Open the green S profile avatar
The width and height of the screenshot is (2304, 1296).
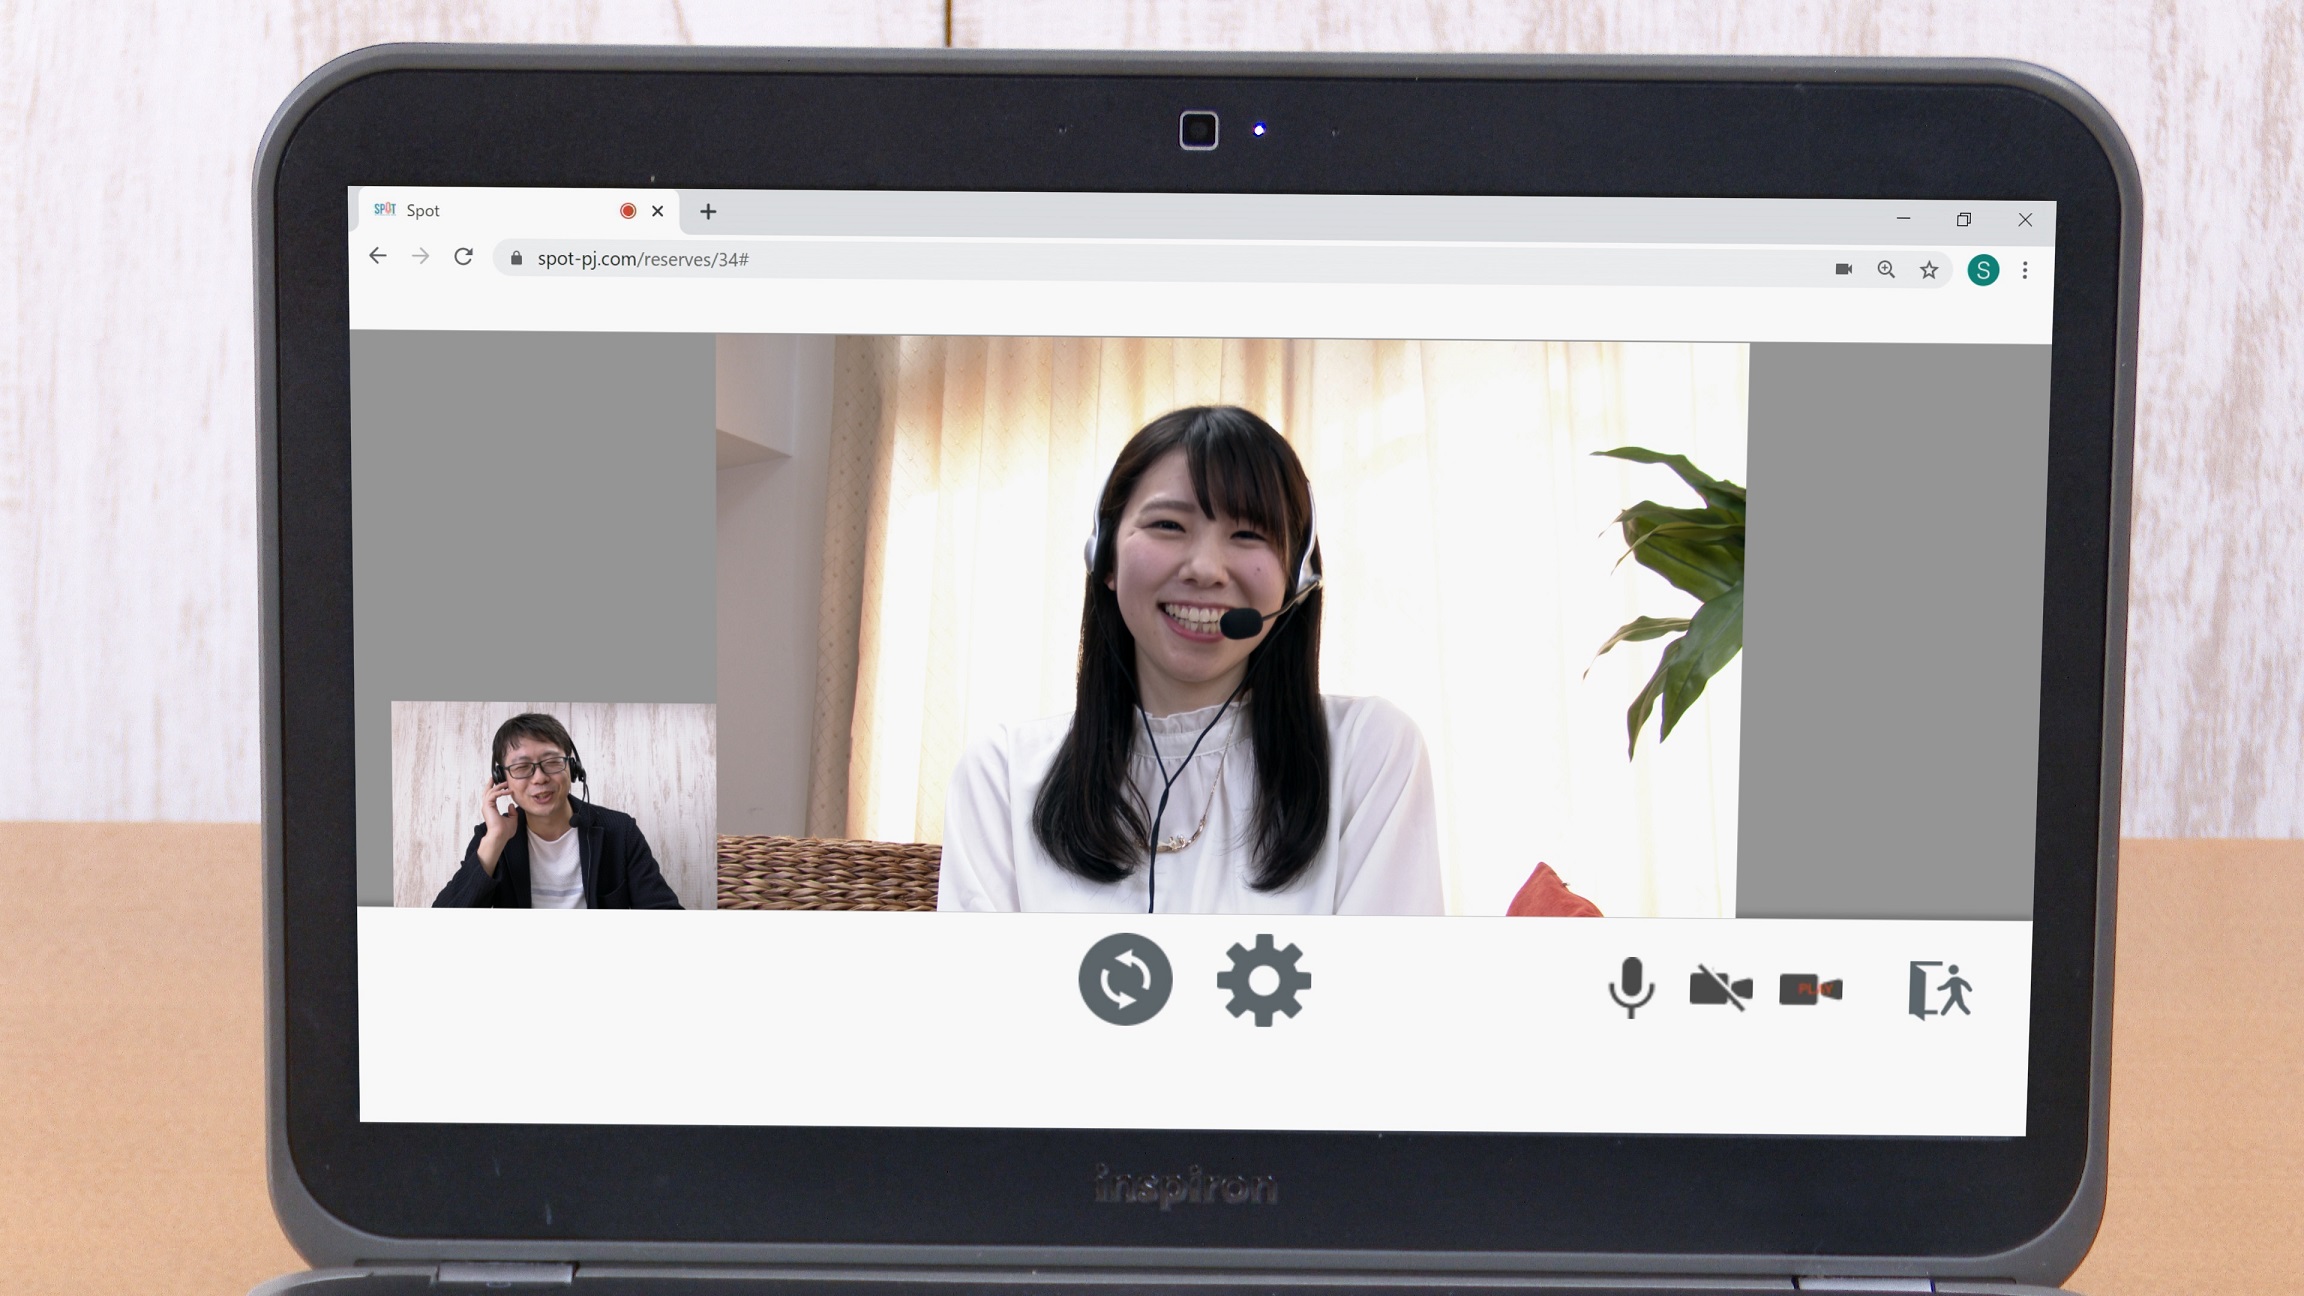(x=1983, y=270)
